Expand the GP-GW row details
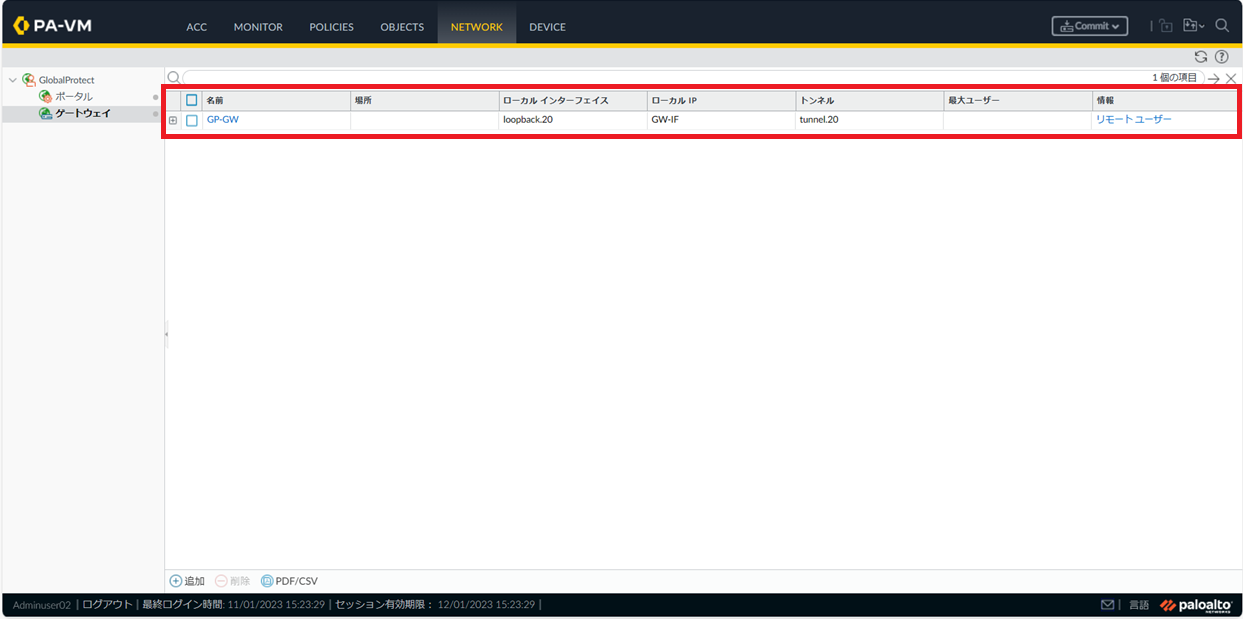Image resolution: width=1243 pixels, height=619 pixels. click(173, 120)
